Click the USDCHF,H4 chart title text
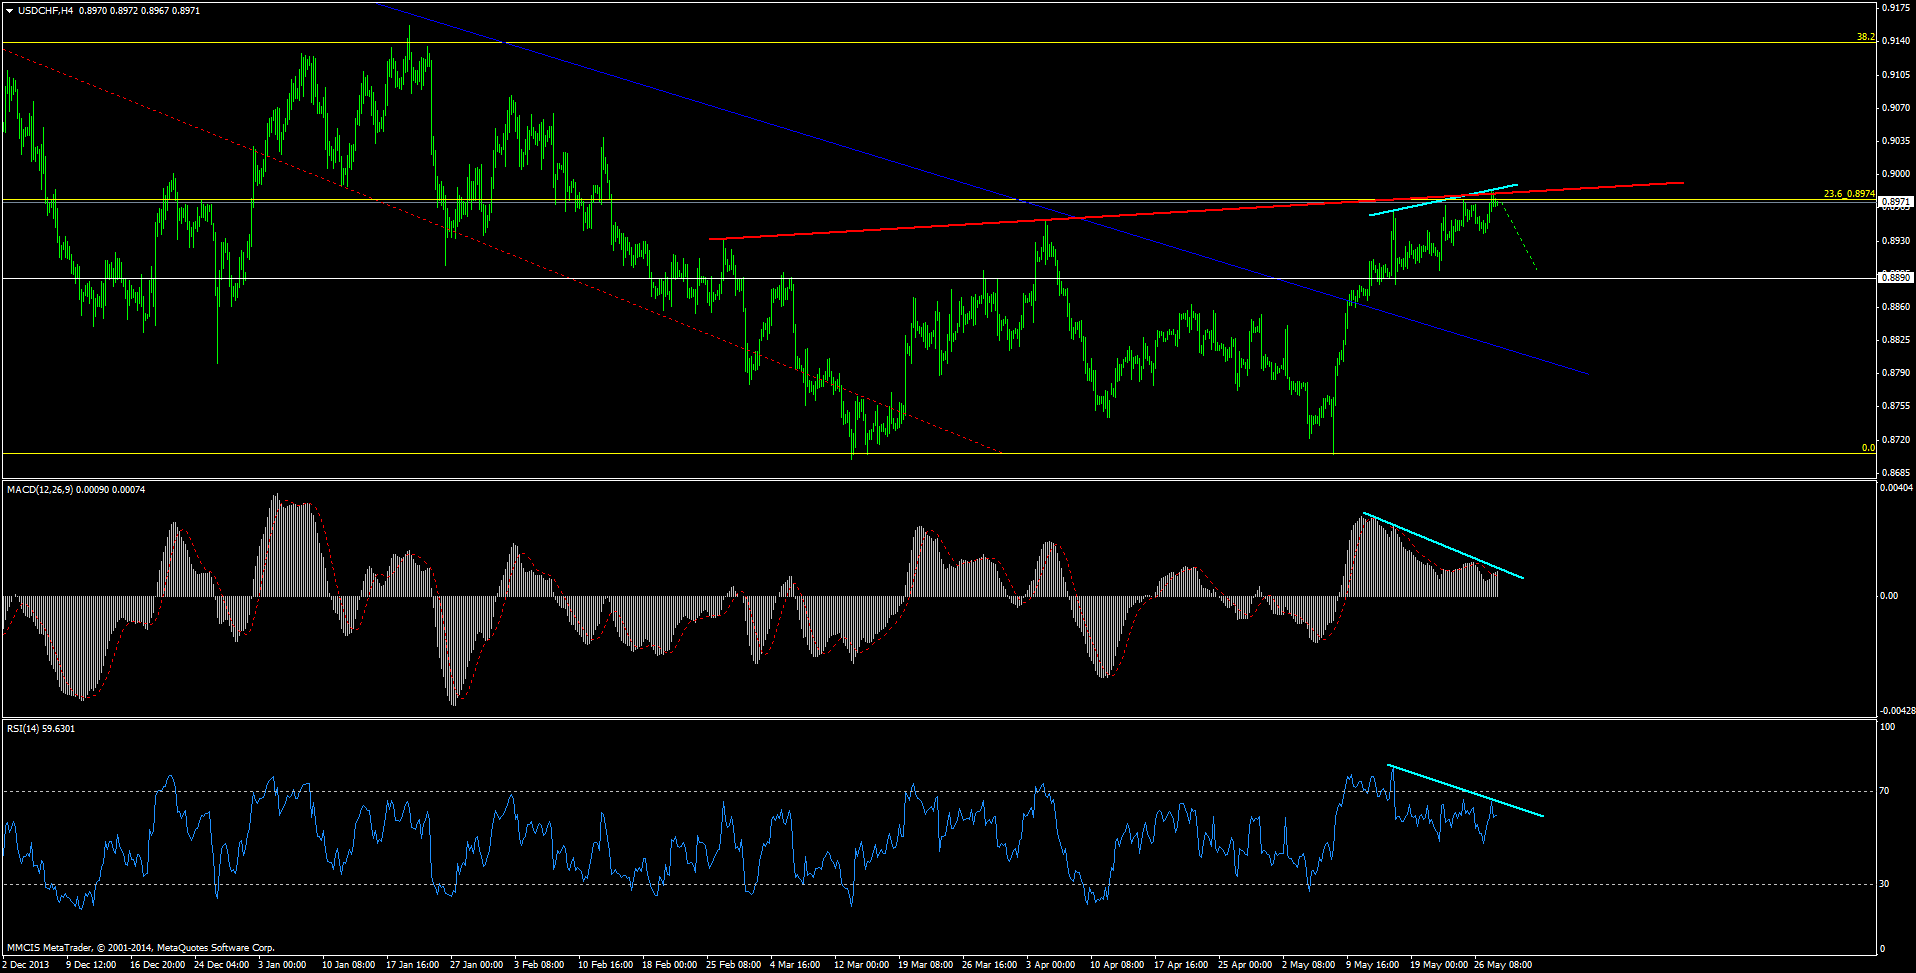This screenshot has width=1916, height=973. tap(45, 11)
